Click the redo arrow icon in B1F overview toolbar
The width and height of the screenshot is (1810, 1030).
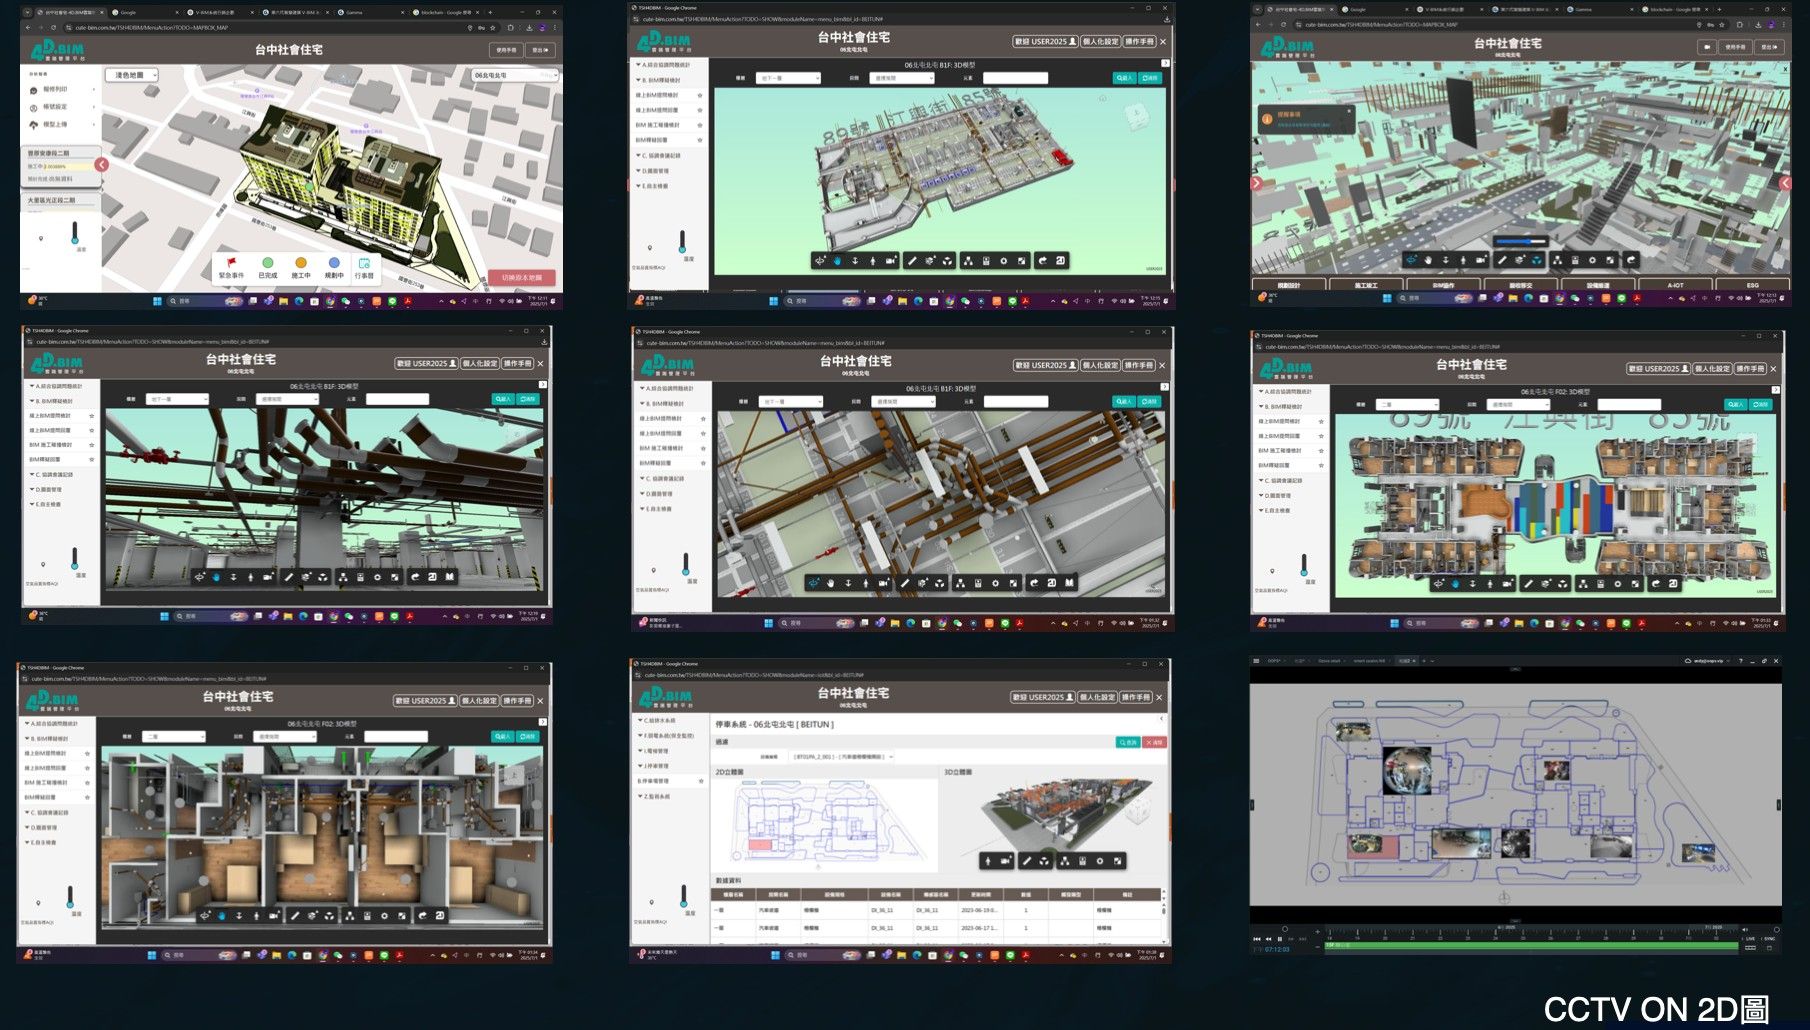pyautogui.click(x=1043, y=261)
